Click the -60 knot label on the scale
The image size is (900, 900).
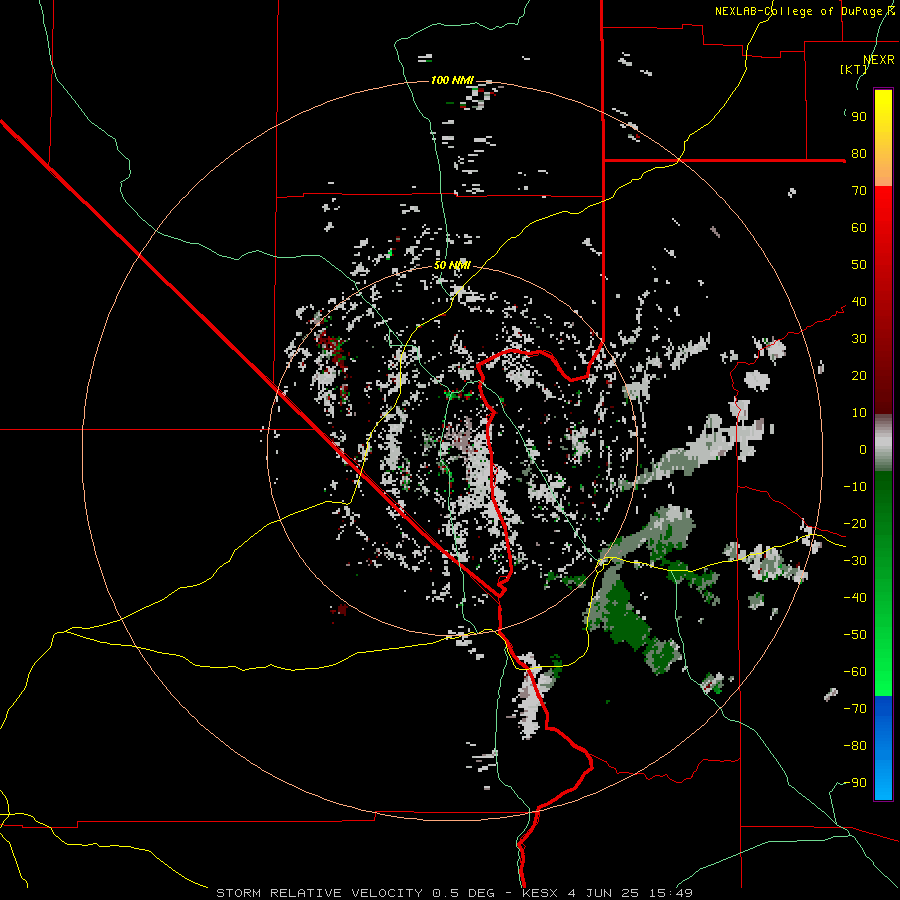(855, 672)
